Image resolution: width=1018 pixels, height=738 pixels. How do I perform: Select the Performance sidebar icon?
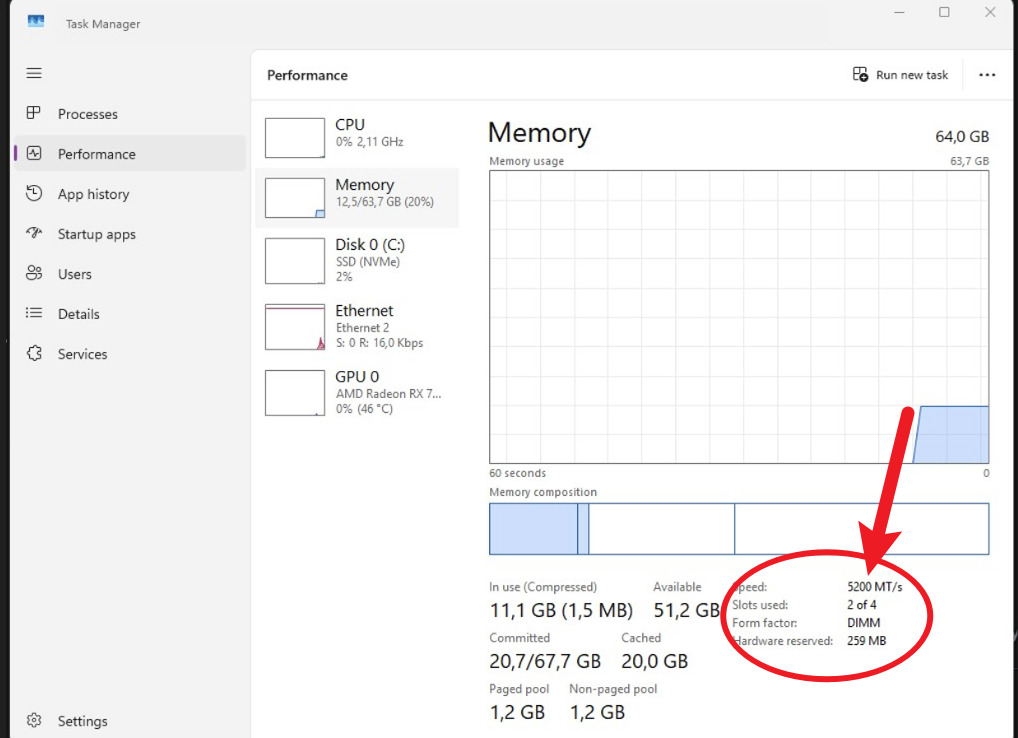point(34,154)
